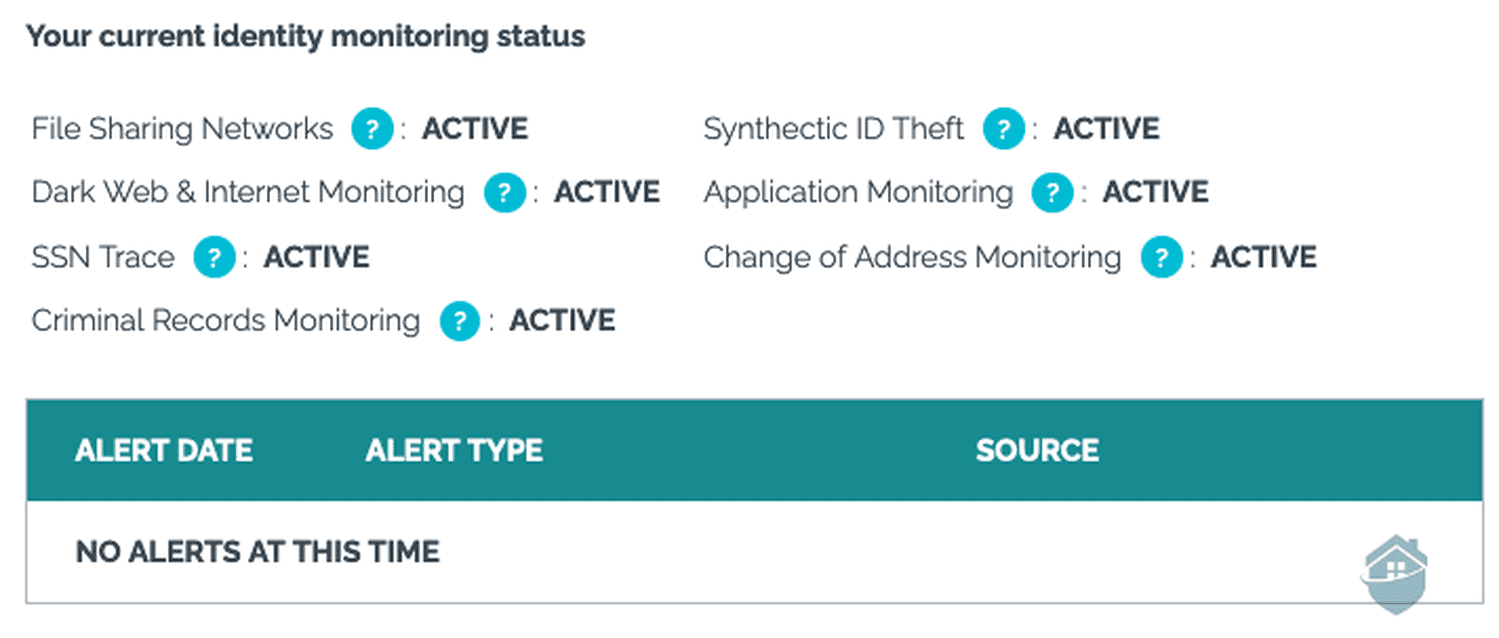Select Change of Address Monitoring text
The image size is (1499, 638).
pos(912,257)
